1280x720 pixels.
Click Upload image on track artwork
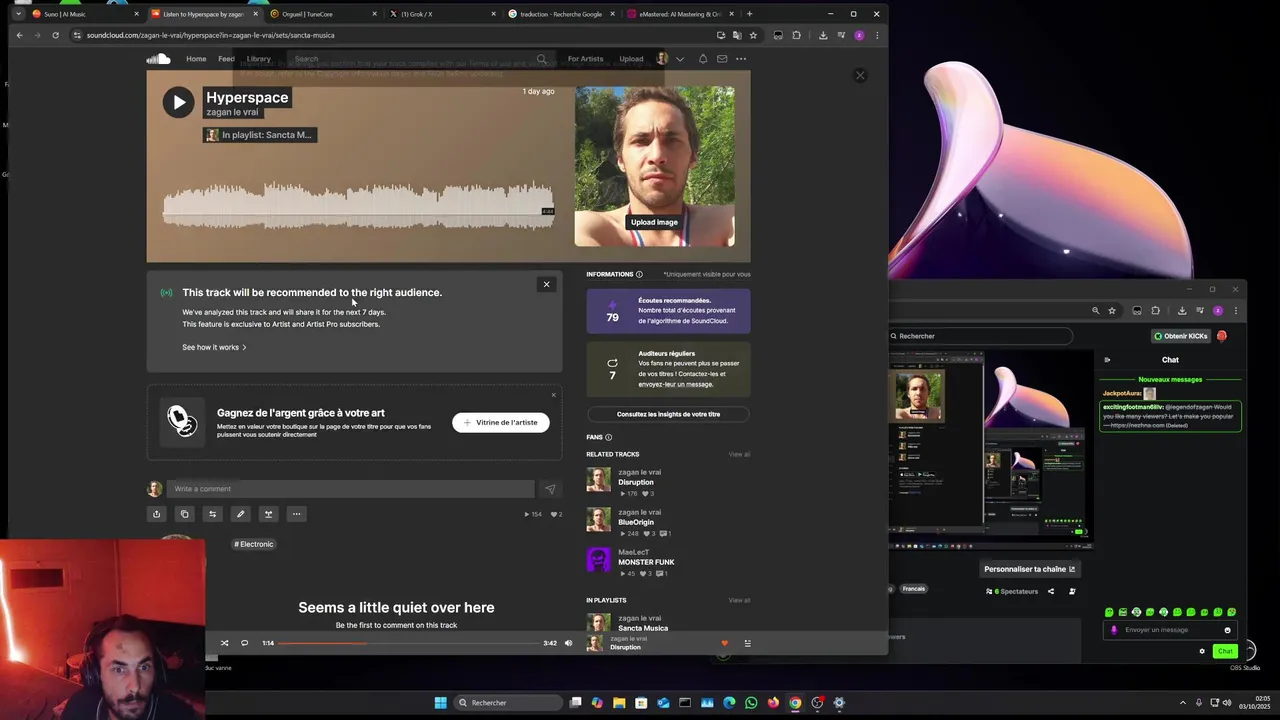(x=654, y=222)
